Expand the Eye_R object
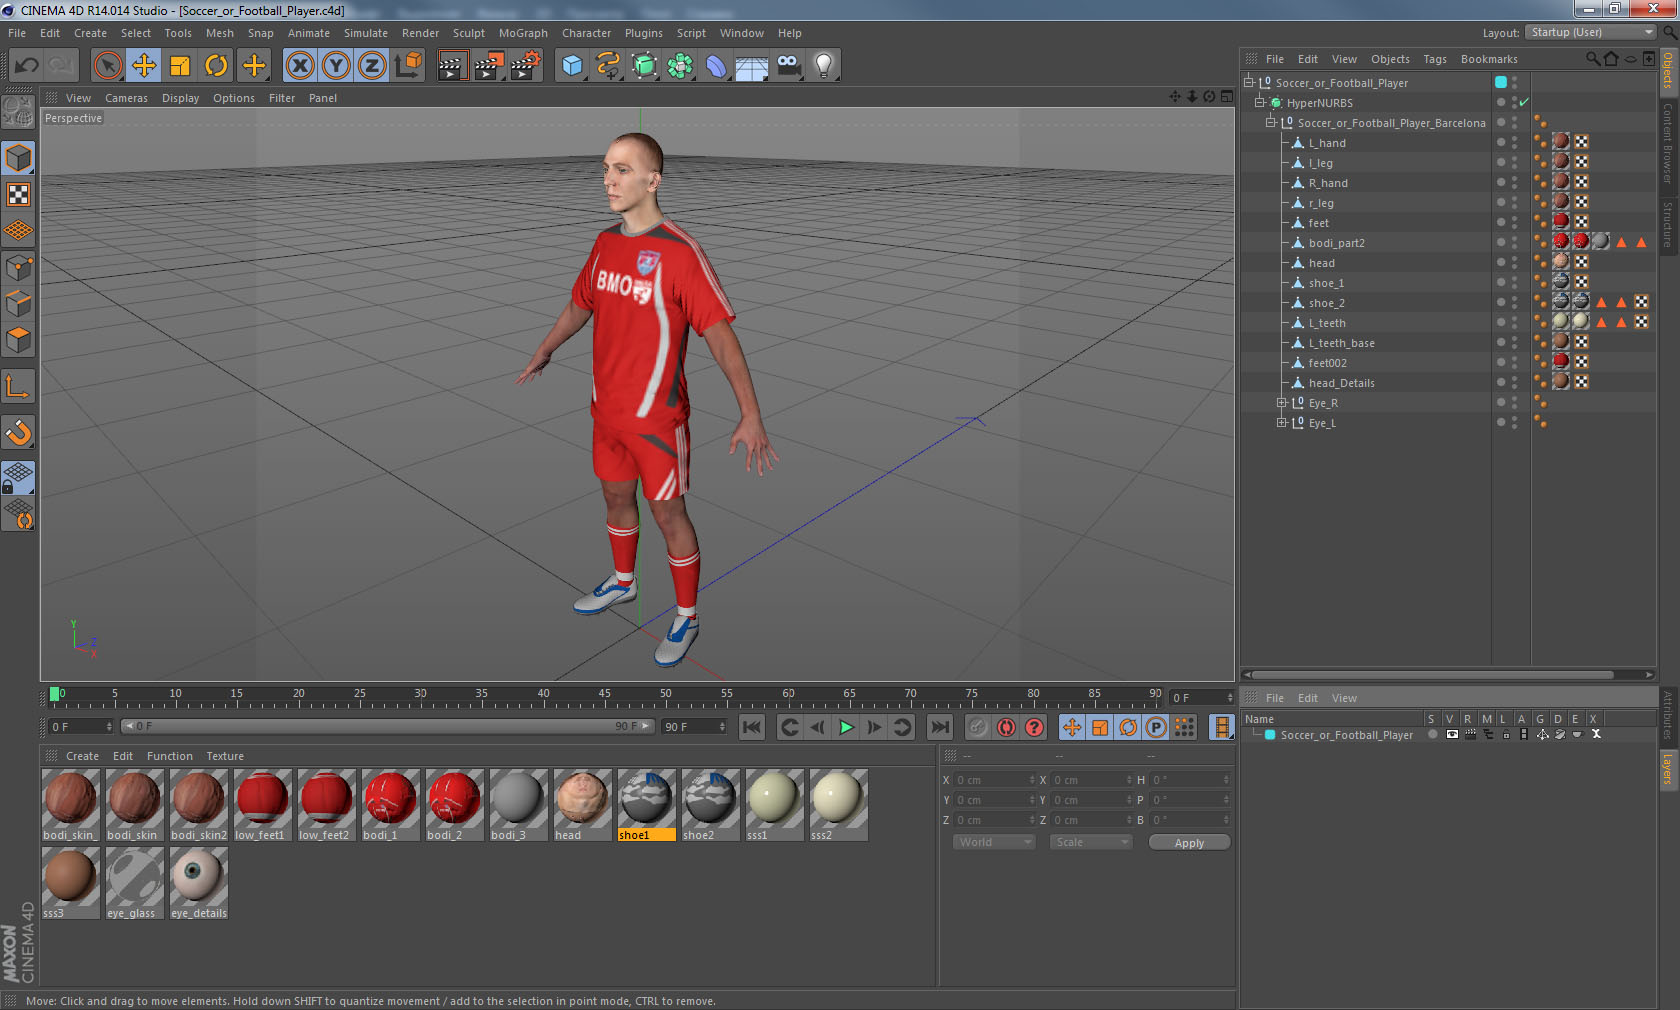The height and width of the screenshot is (1010, 1680). point(1281,403)
